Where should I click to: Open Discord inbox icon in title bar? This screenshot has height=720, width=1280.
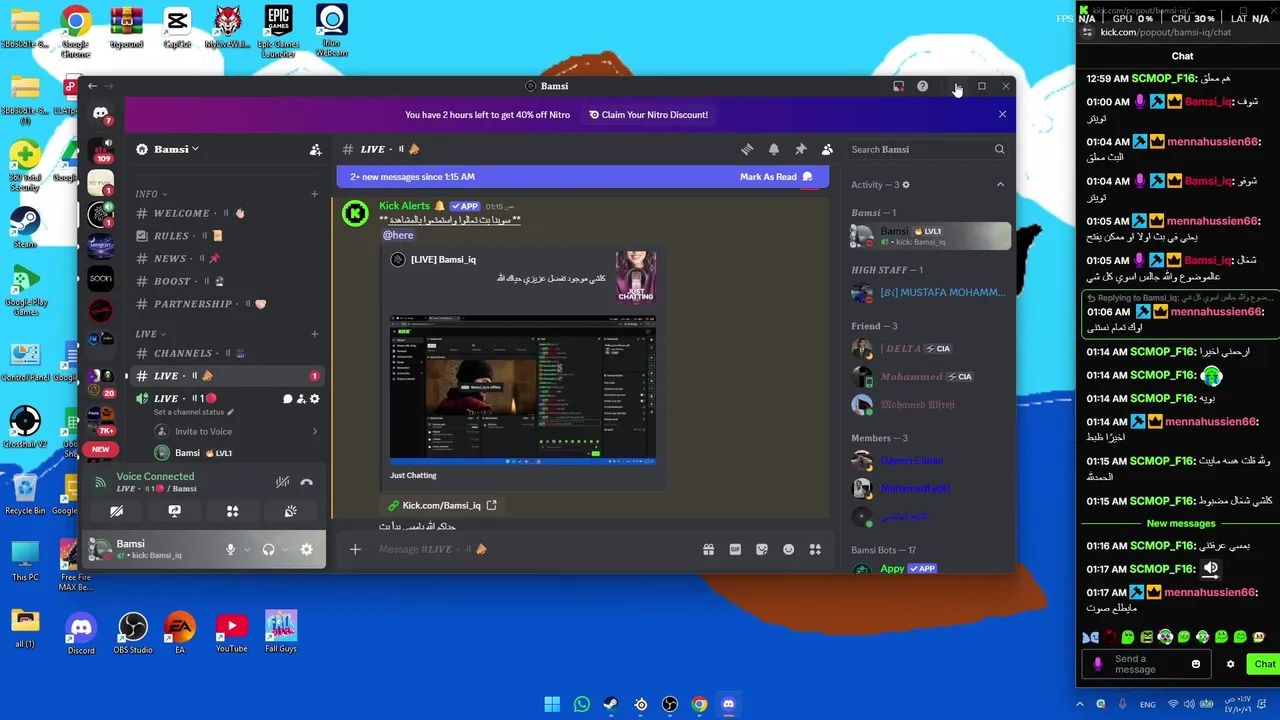898,86
